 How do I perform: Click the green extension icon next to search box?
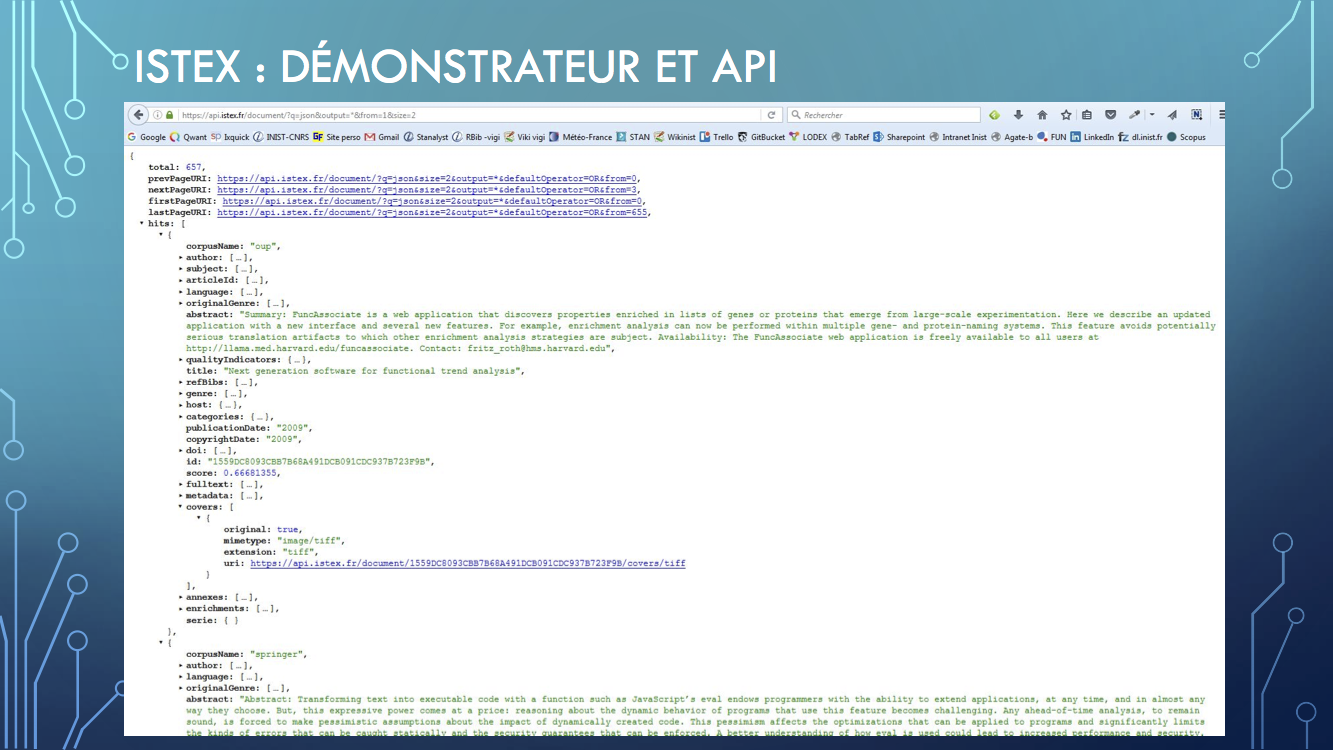click(x=994, y=114)
